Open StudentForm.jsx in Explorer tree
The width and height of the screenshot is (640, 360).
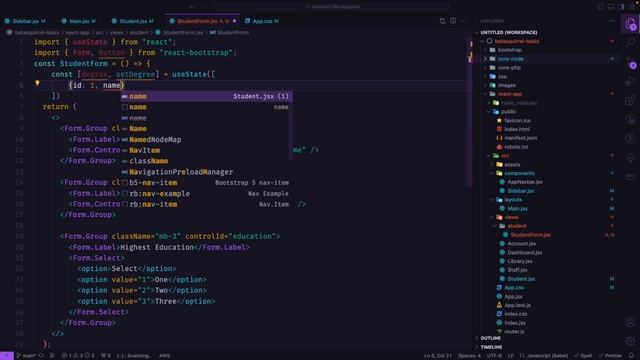530,235
